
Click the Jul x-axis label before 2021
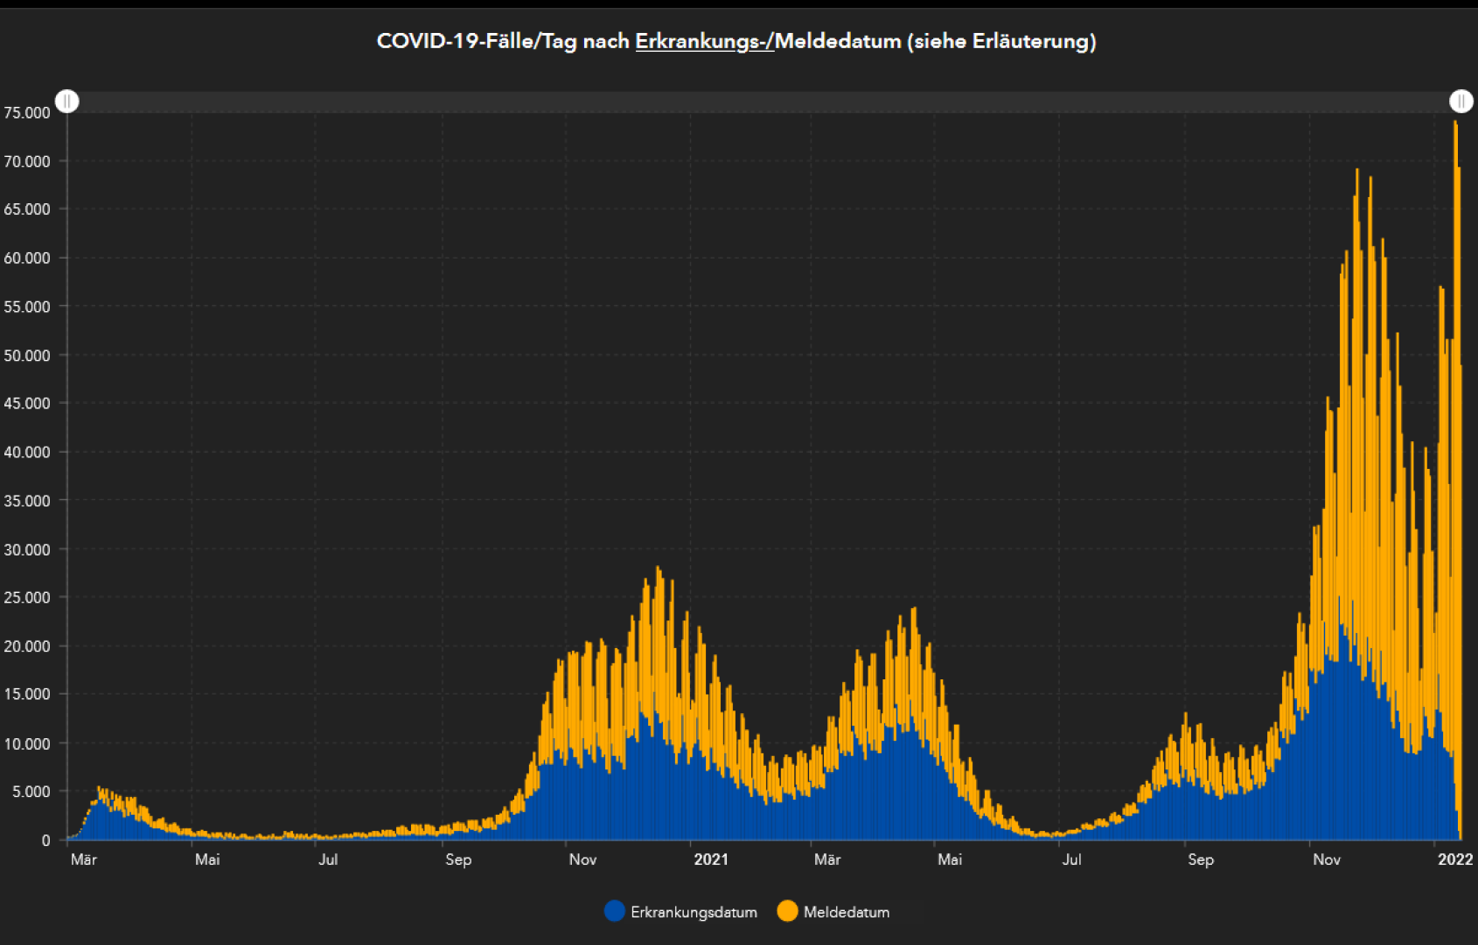[x=328, y=859]
